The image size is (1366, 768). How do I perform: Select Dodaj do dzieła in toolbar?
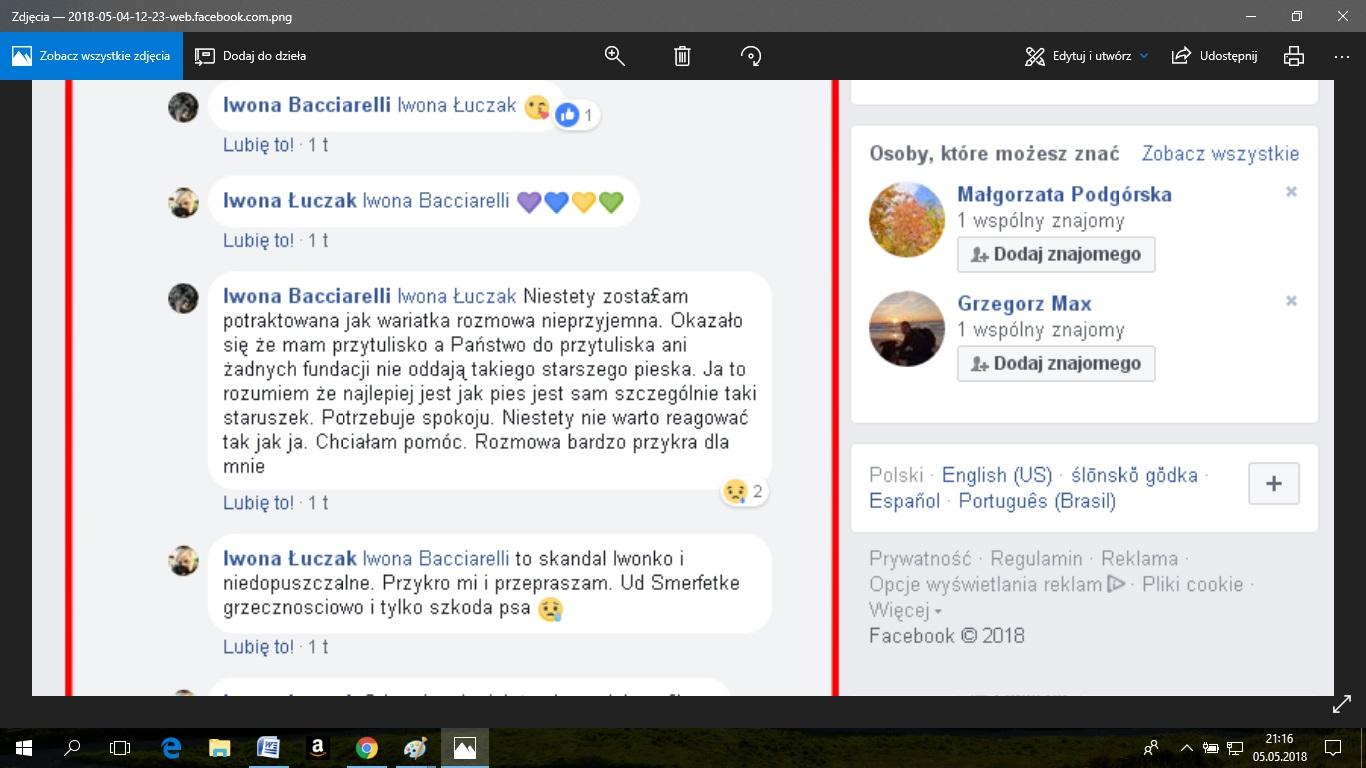251,56
